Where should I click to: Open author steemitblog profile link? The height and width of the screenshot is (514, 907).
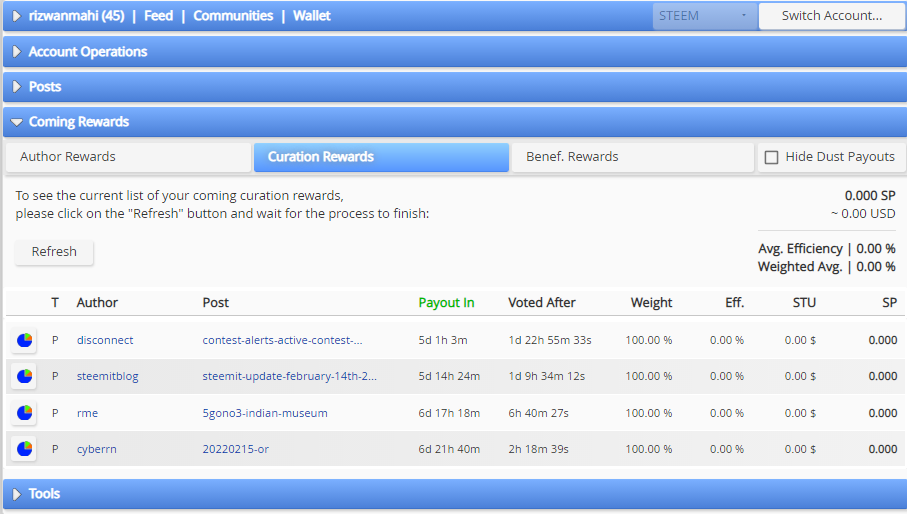(108, 376)
